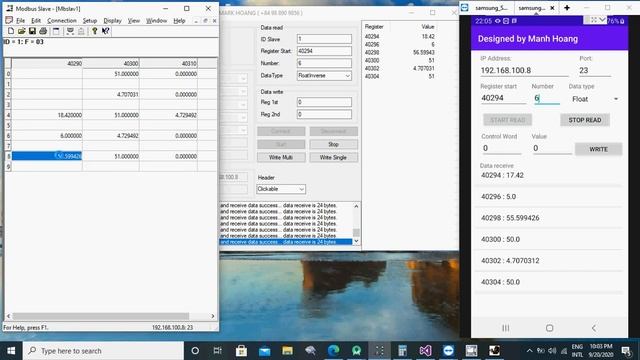Open File Explorer from taskbar
Image resolution: width=640 pixels, height=360 pixels.
click(x=287, y=351)
